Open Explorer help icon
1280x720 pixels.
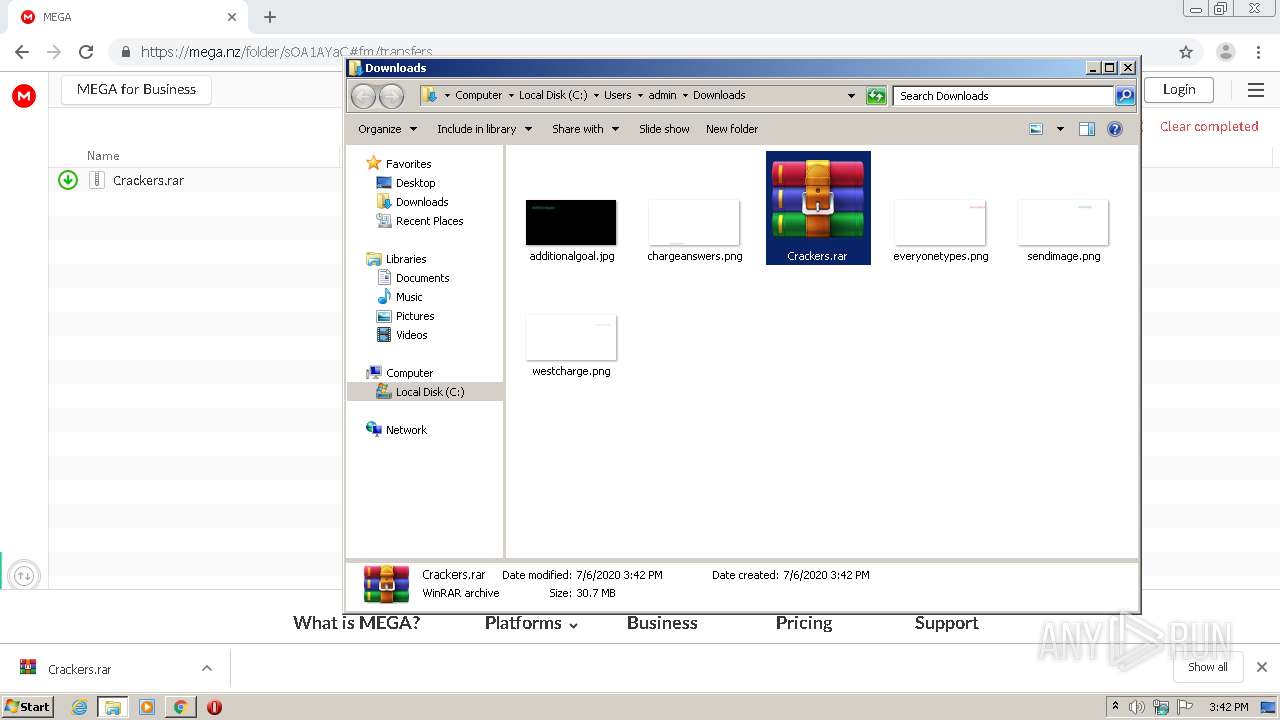(1115, 129)
